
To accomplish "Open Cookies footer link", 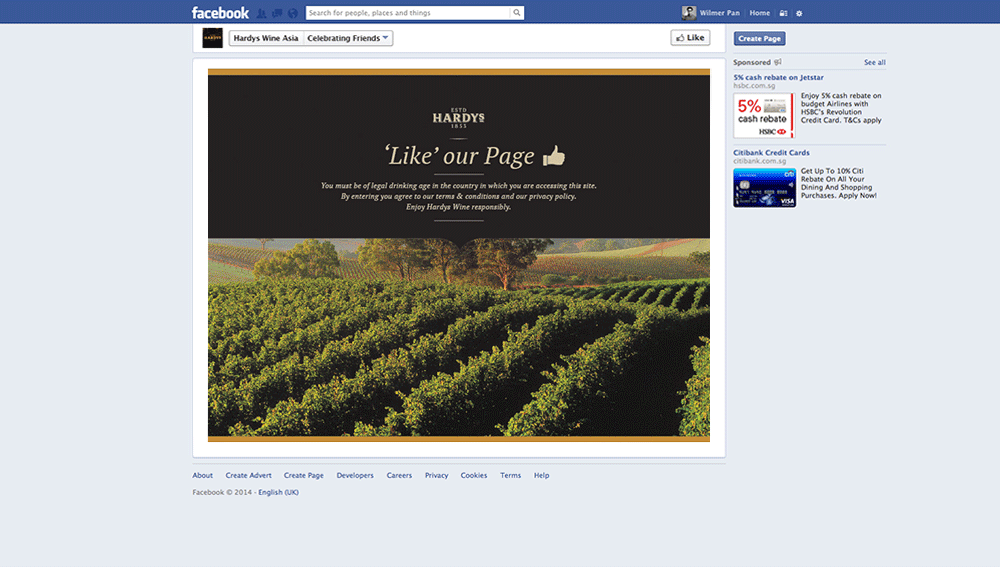I will [474, 475].
